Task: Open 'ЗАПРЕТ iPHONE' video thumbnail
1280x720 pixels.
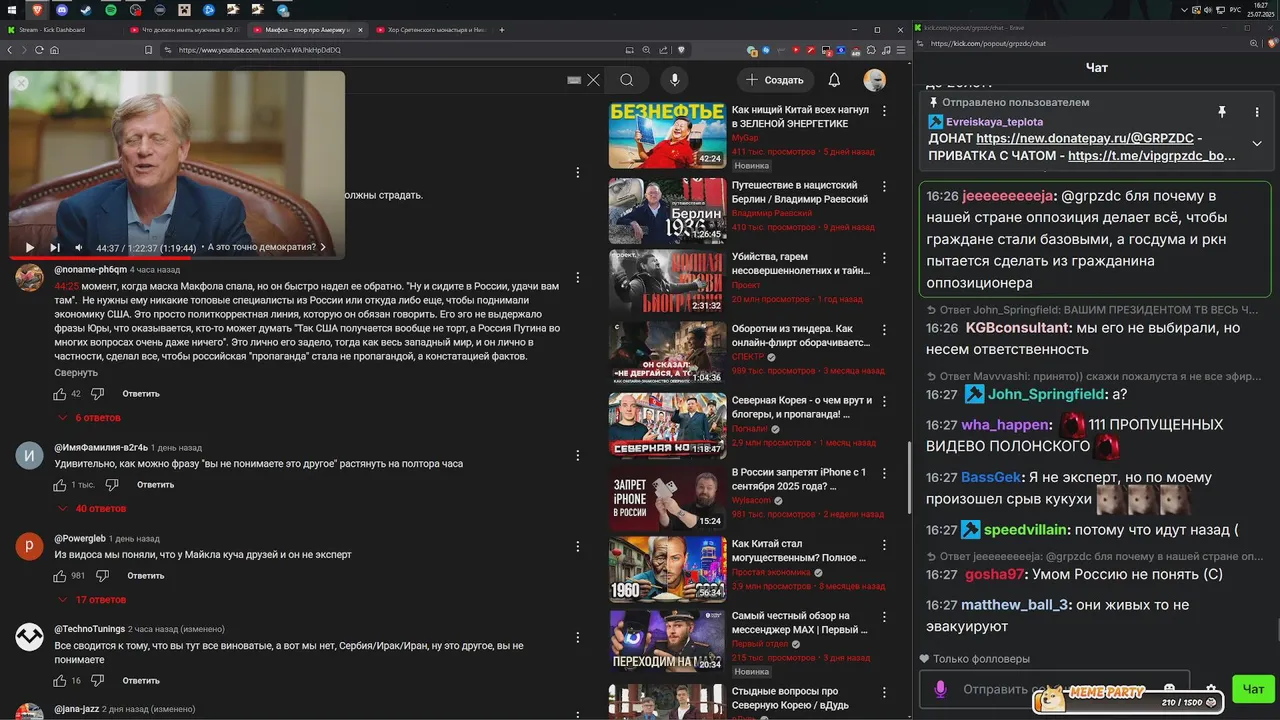Action: coord(667,496)
